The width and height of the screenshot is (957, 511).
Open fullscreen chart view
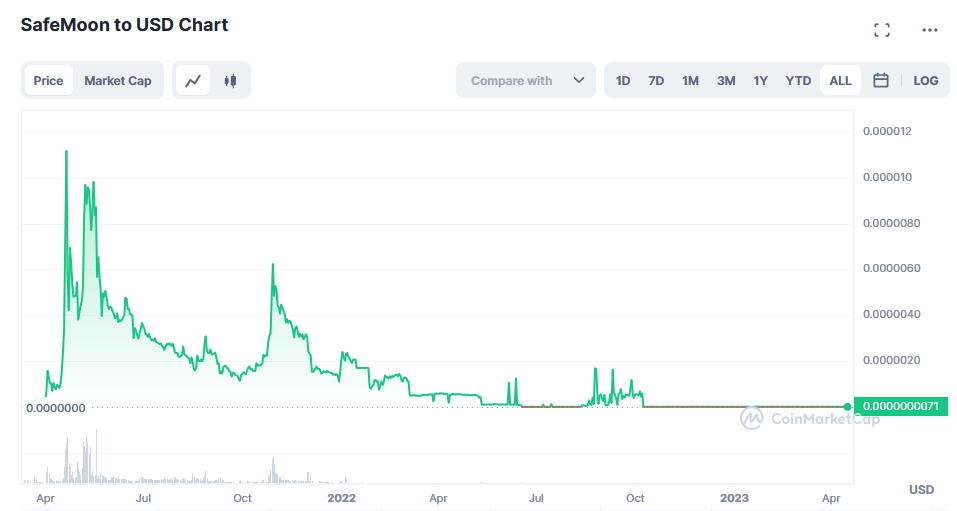881,30
